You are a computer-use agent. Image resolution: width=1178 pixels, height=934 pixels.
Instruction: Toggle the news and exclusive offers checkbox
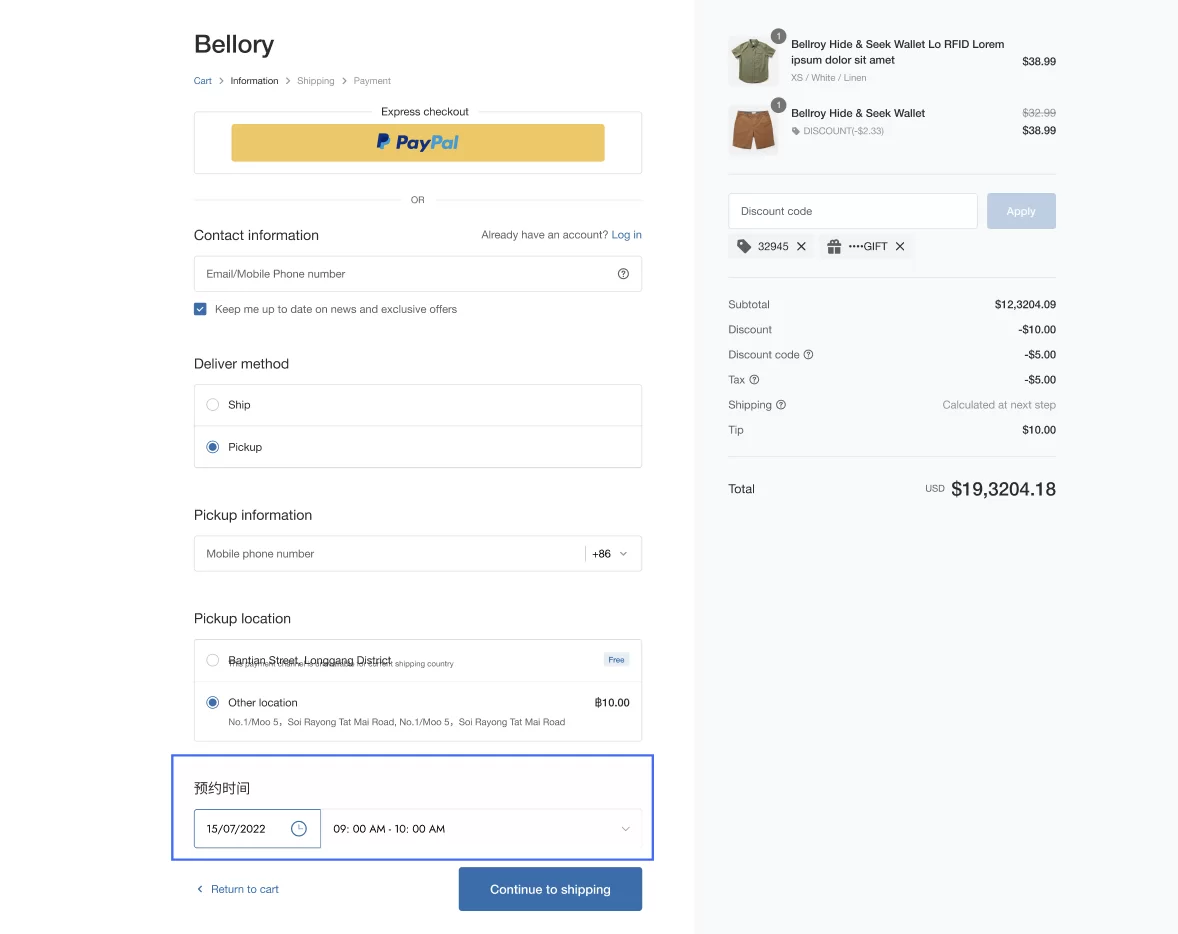(x=201, y=310)
